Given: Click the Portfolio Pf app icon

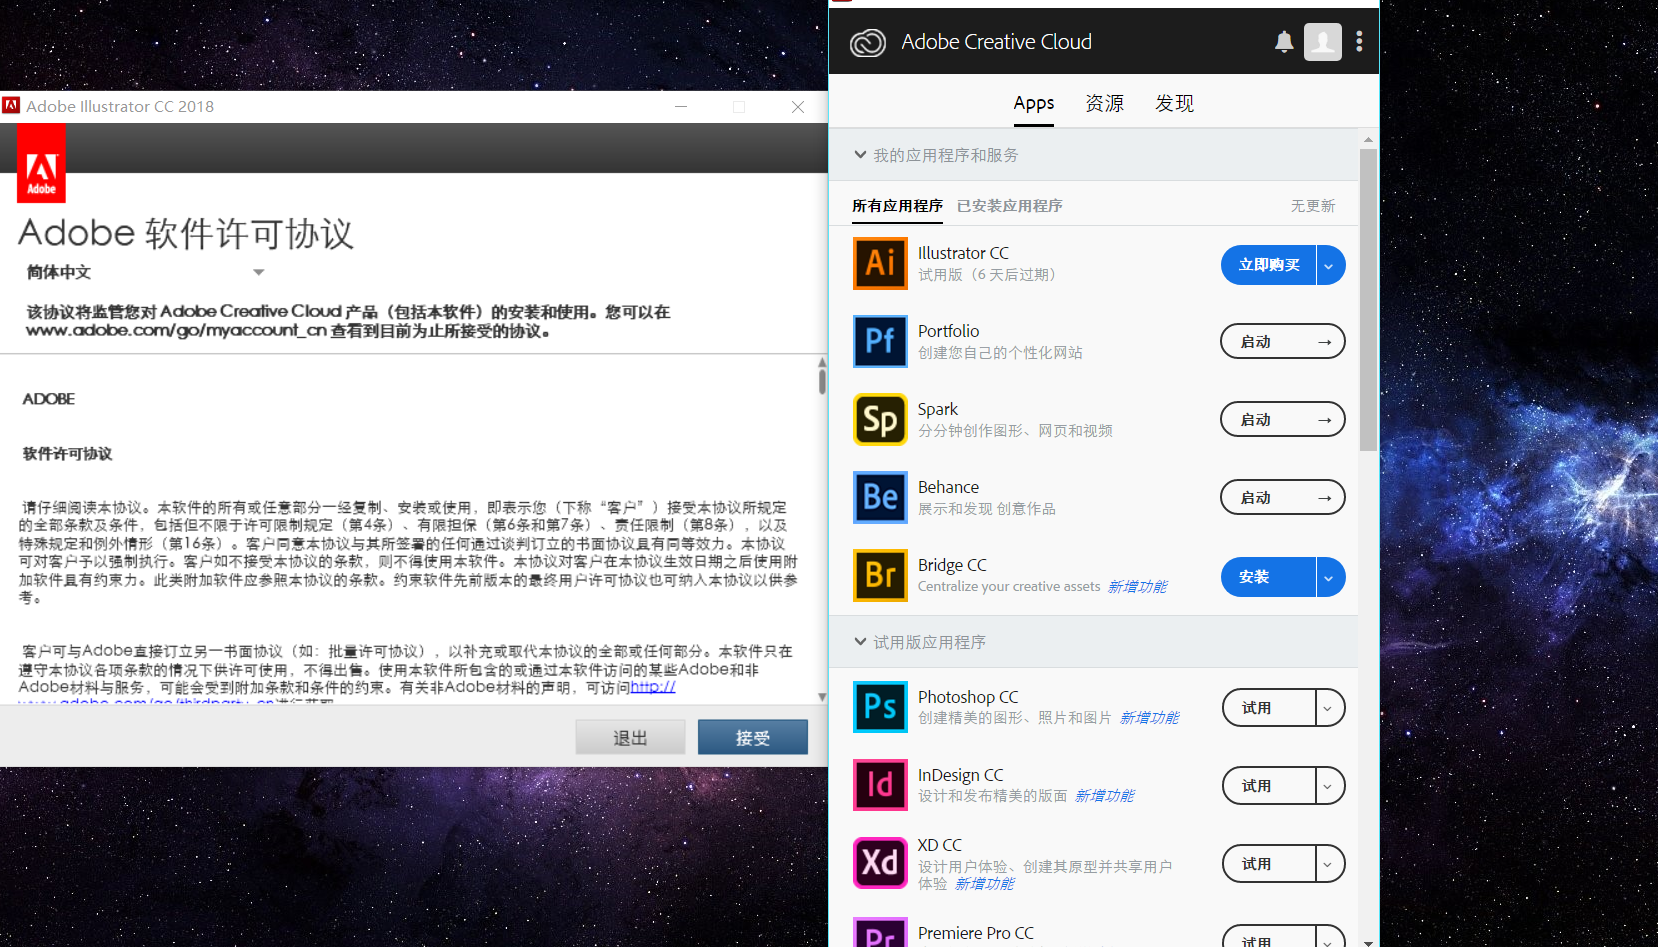Looking at the screenshot, I should click(x=880, y=341).
